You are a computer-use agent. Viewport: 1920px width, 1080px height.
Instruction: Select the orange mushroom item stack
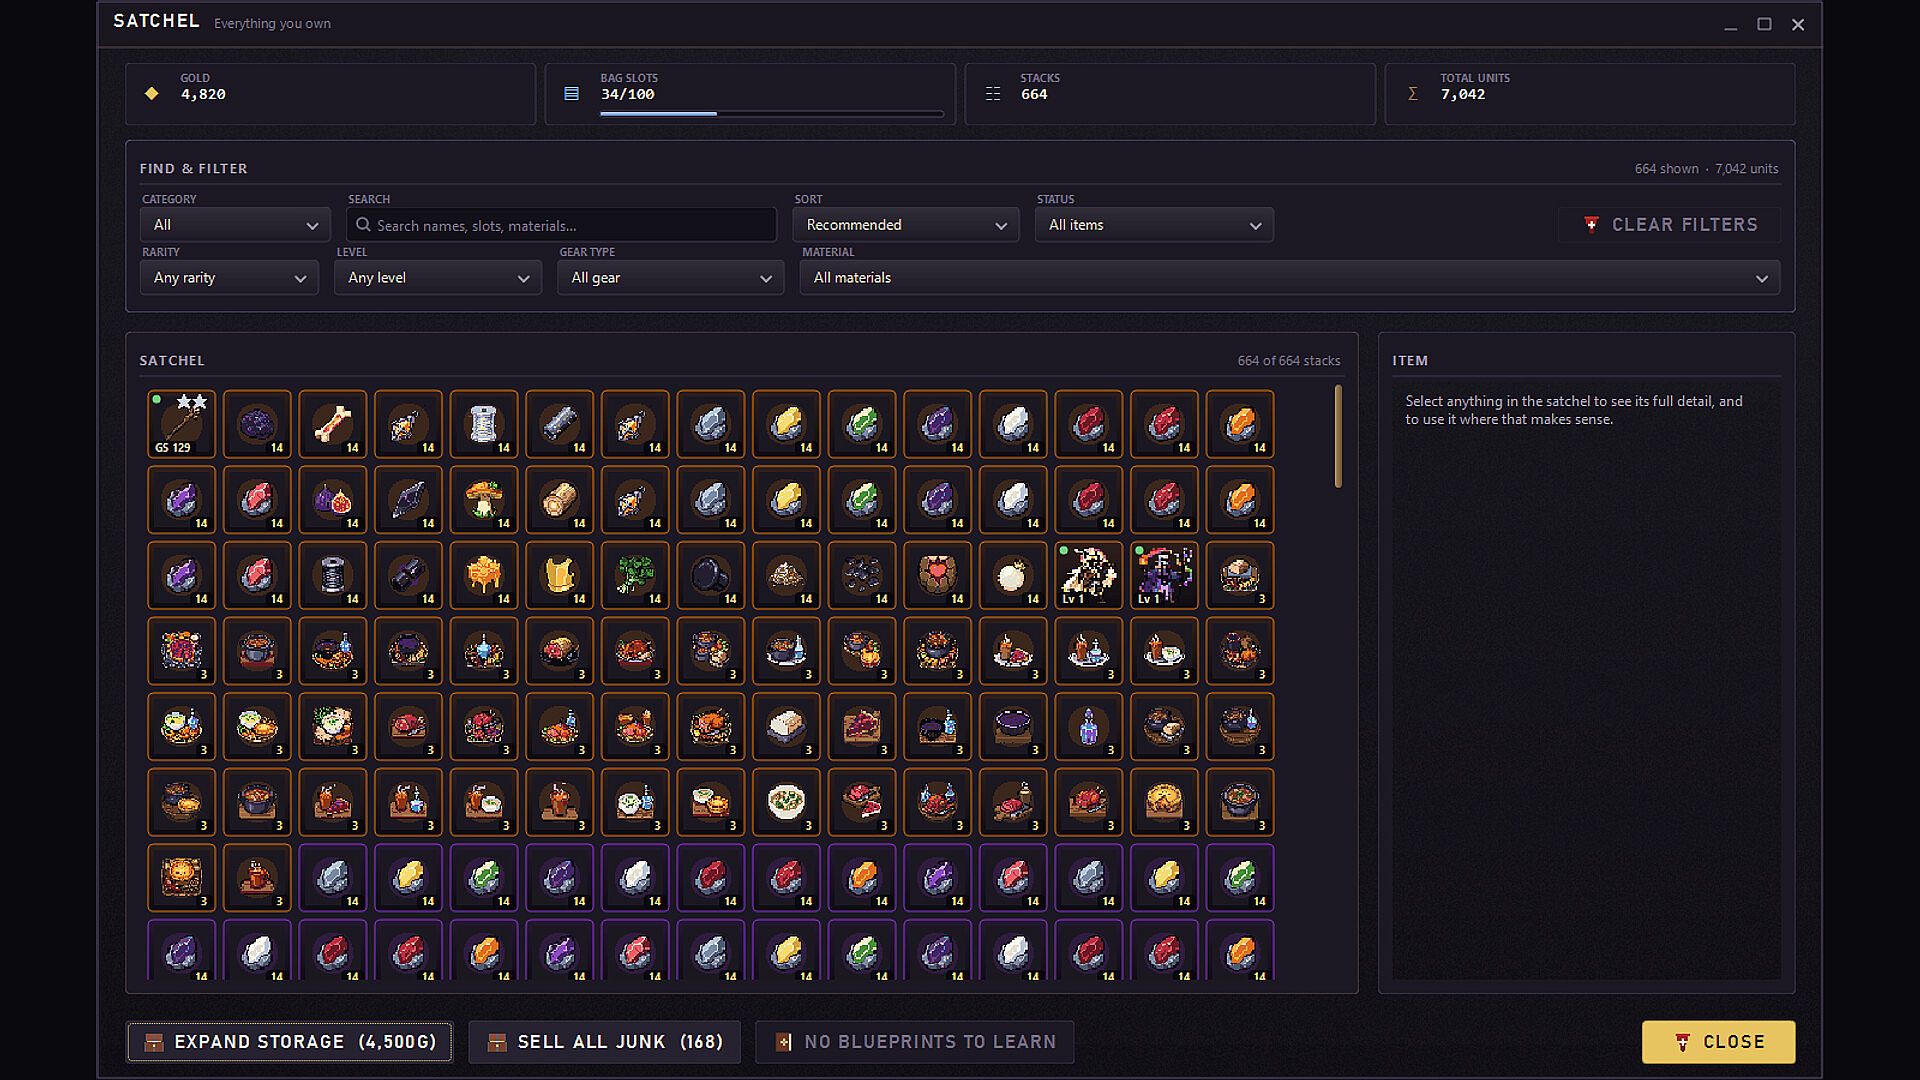pos(484,500)
